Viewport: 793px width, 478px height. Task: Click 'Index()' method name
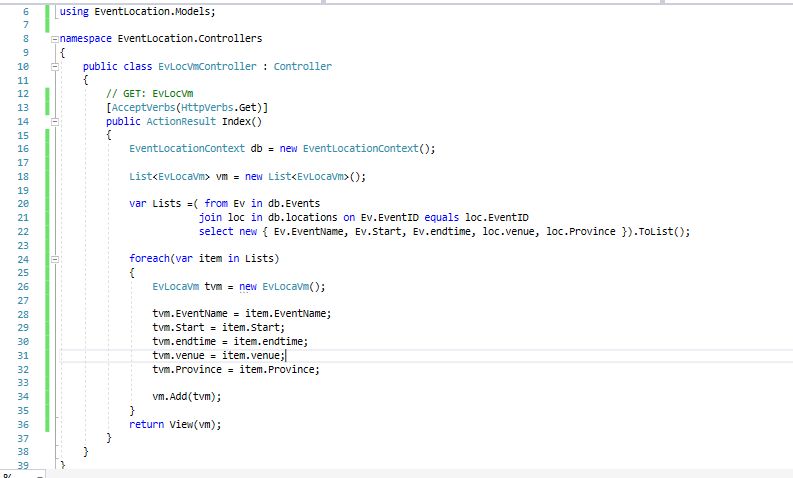(242, 122)
